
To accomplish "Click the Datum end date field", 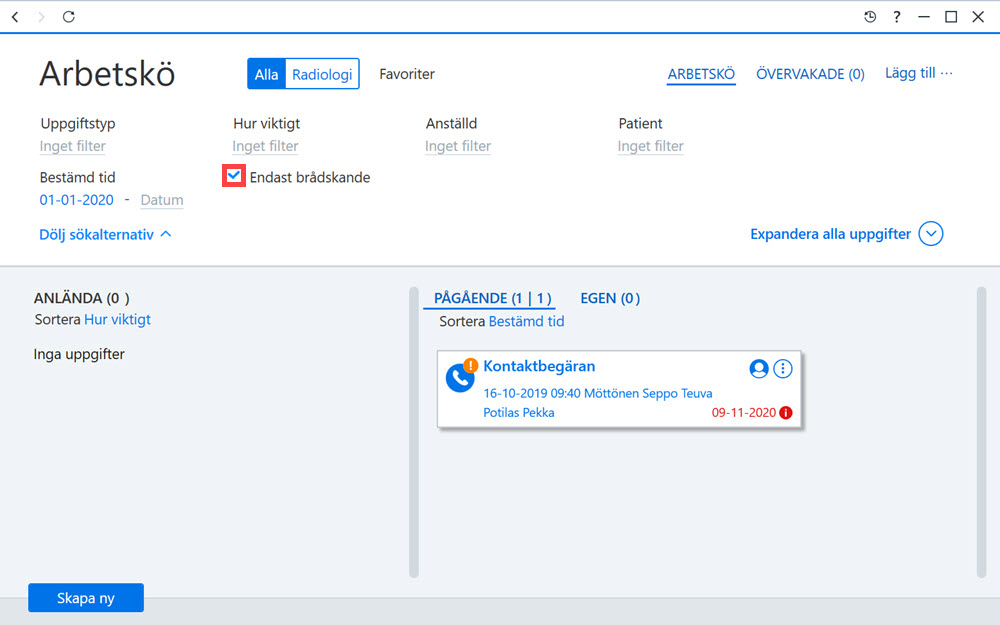I will [x=162, y=200].
